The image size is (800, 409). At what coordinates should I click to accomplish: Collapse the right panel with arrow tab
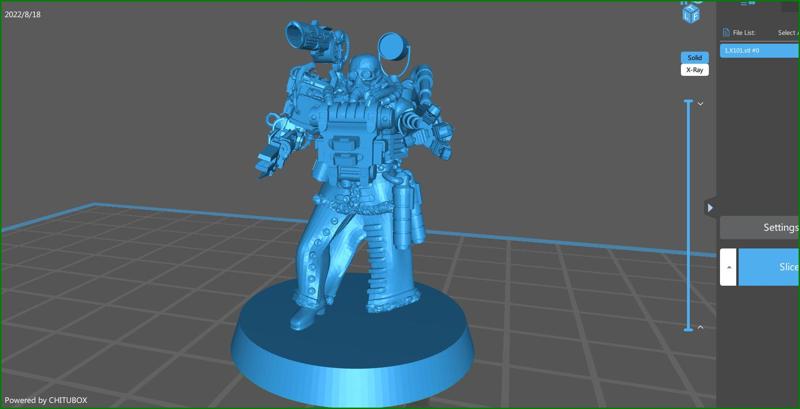(710, 208)
